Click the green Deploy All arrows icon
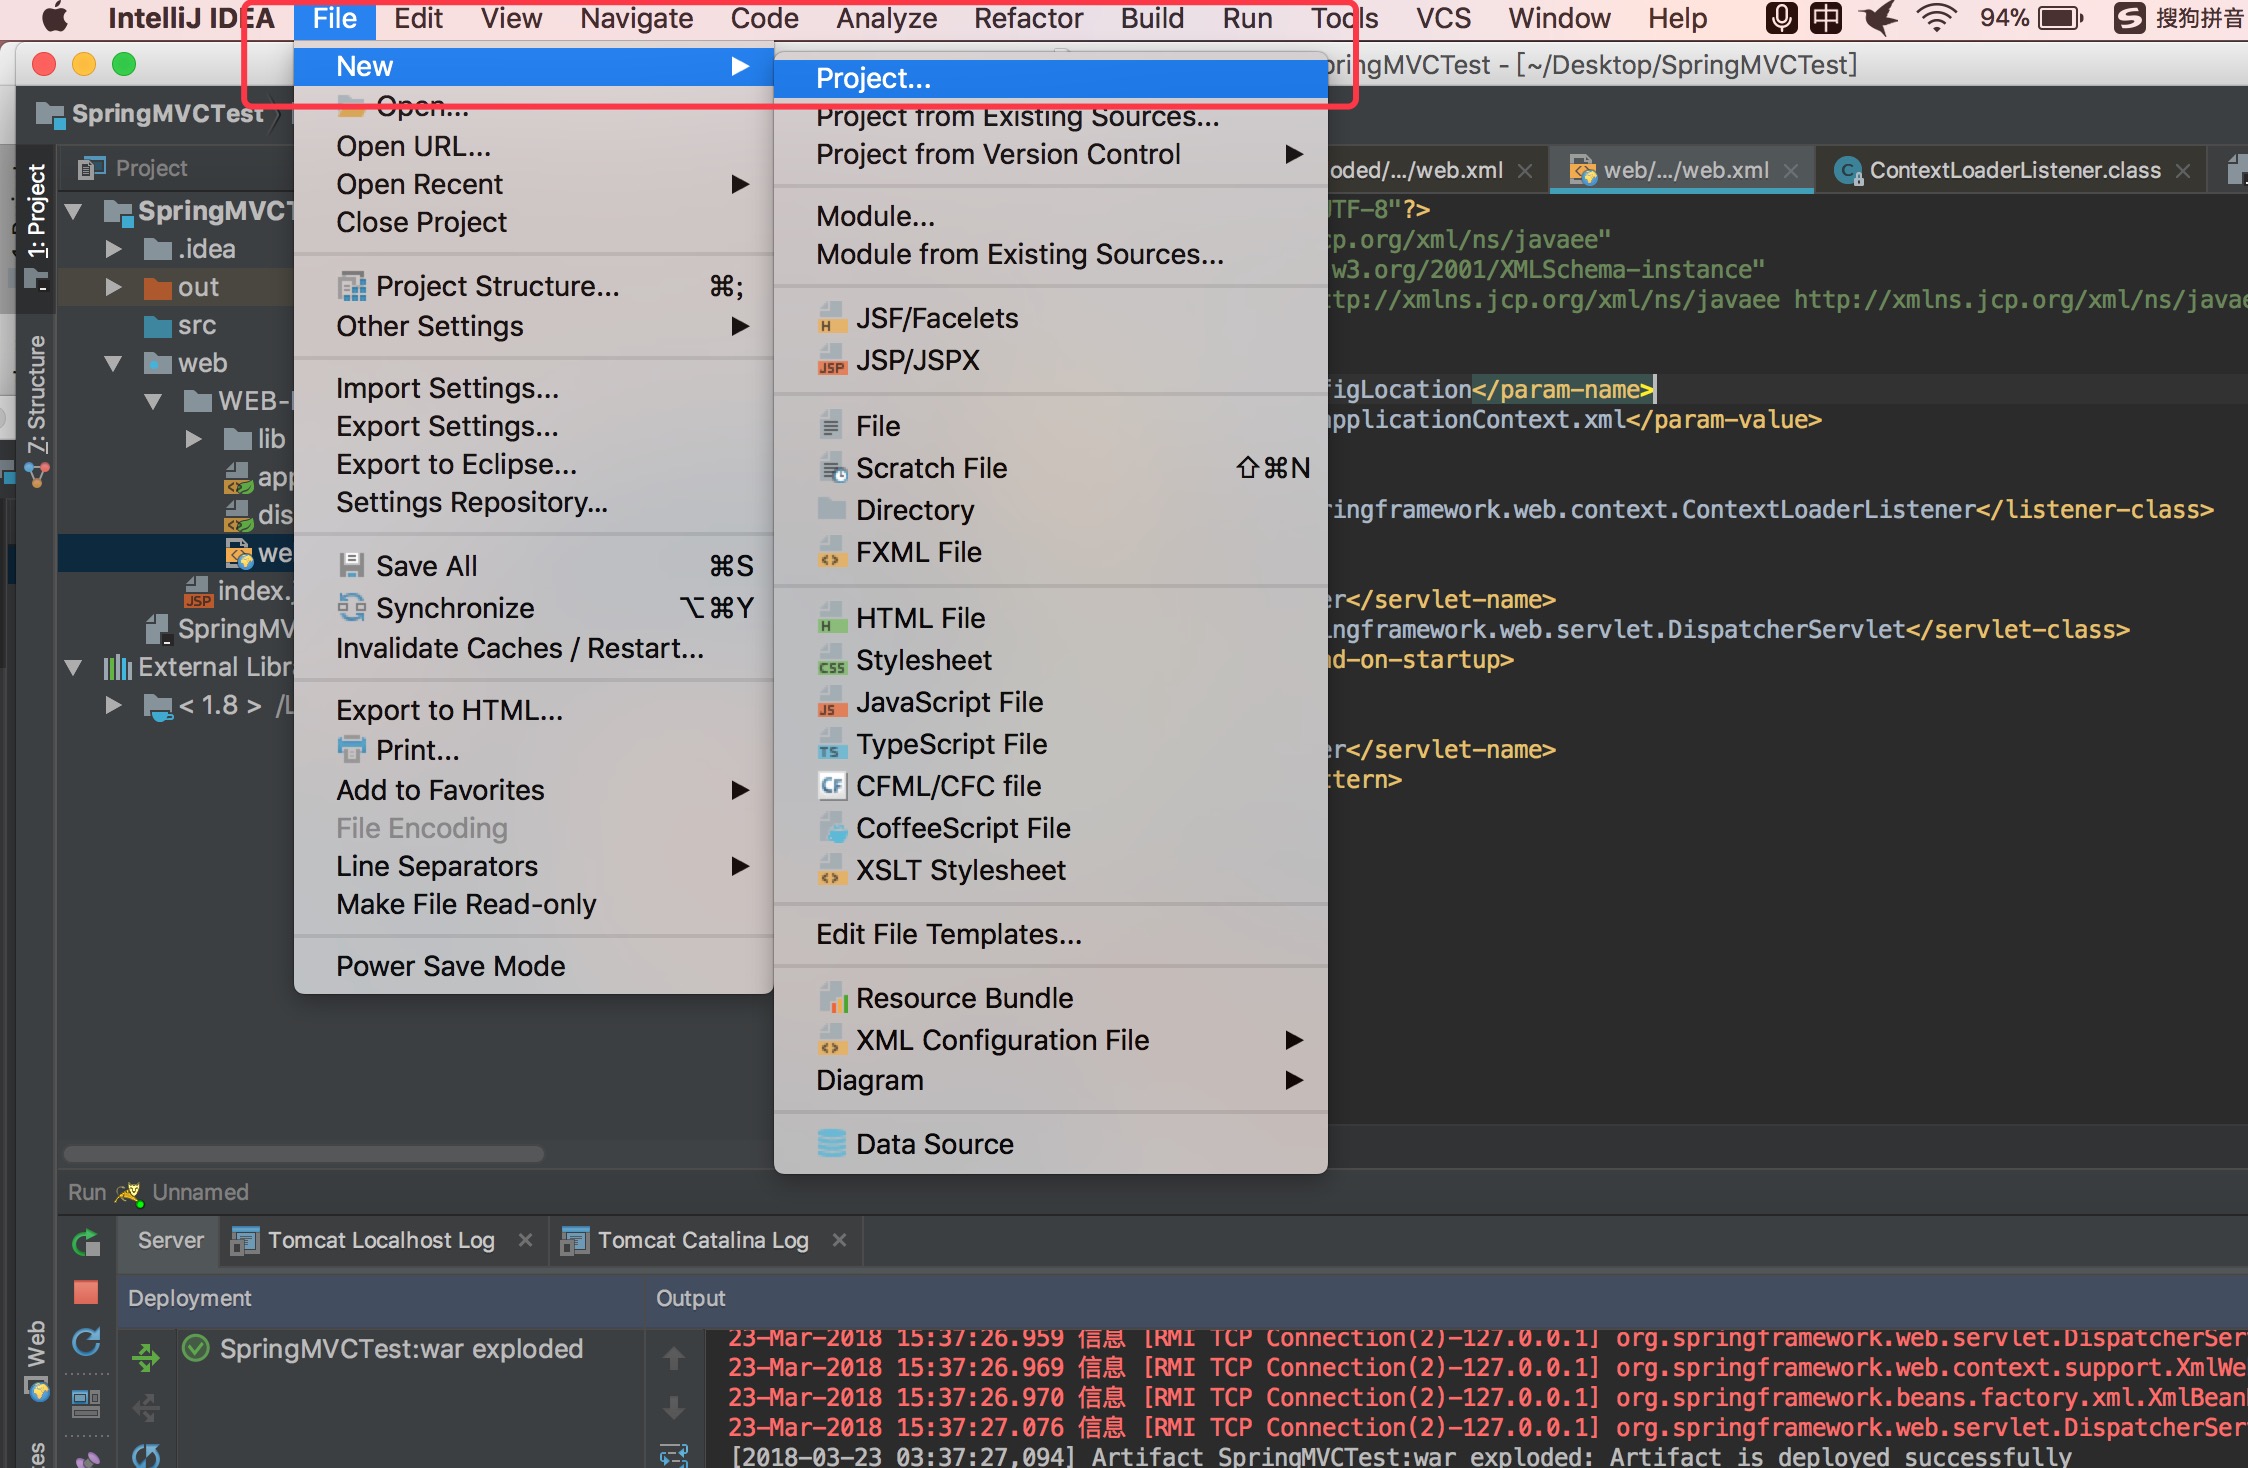The width and height of the screenshot is (2248, 1468). [x=146, y=1357]
